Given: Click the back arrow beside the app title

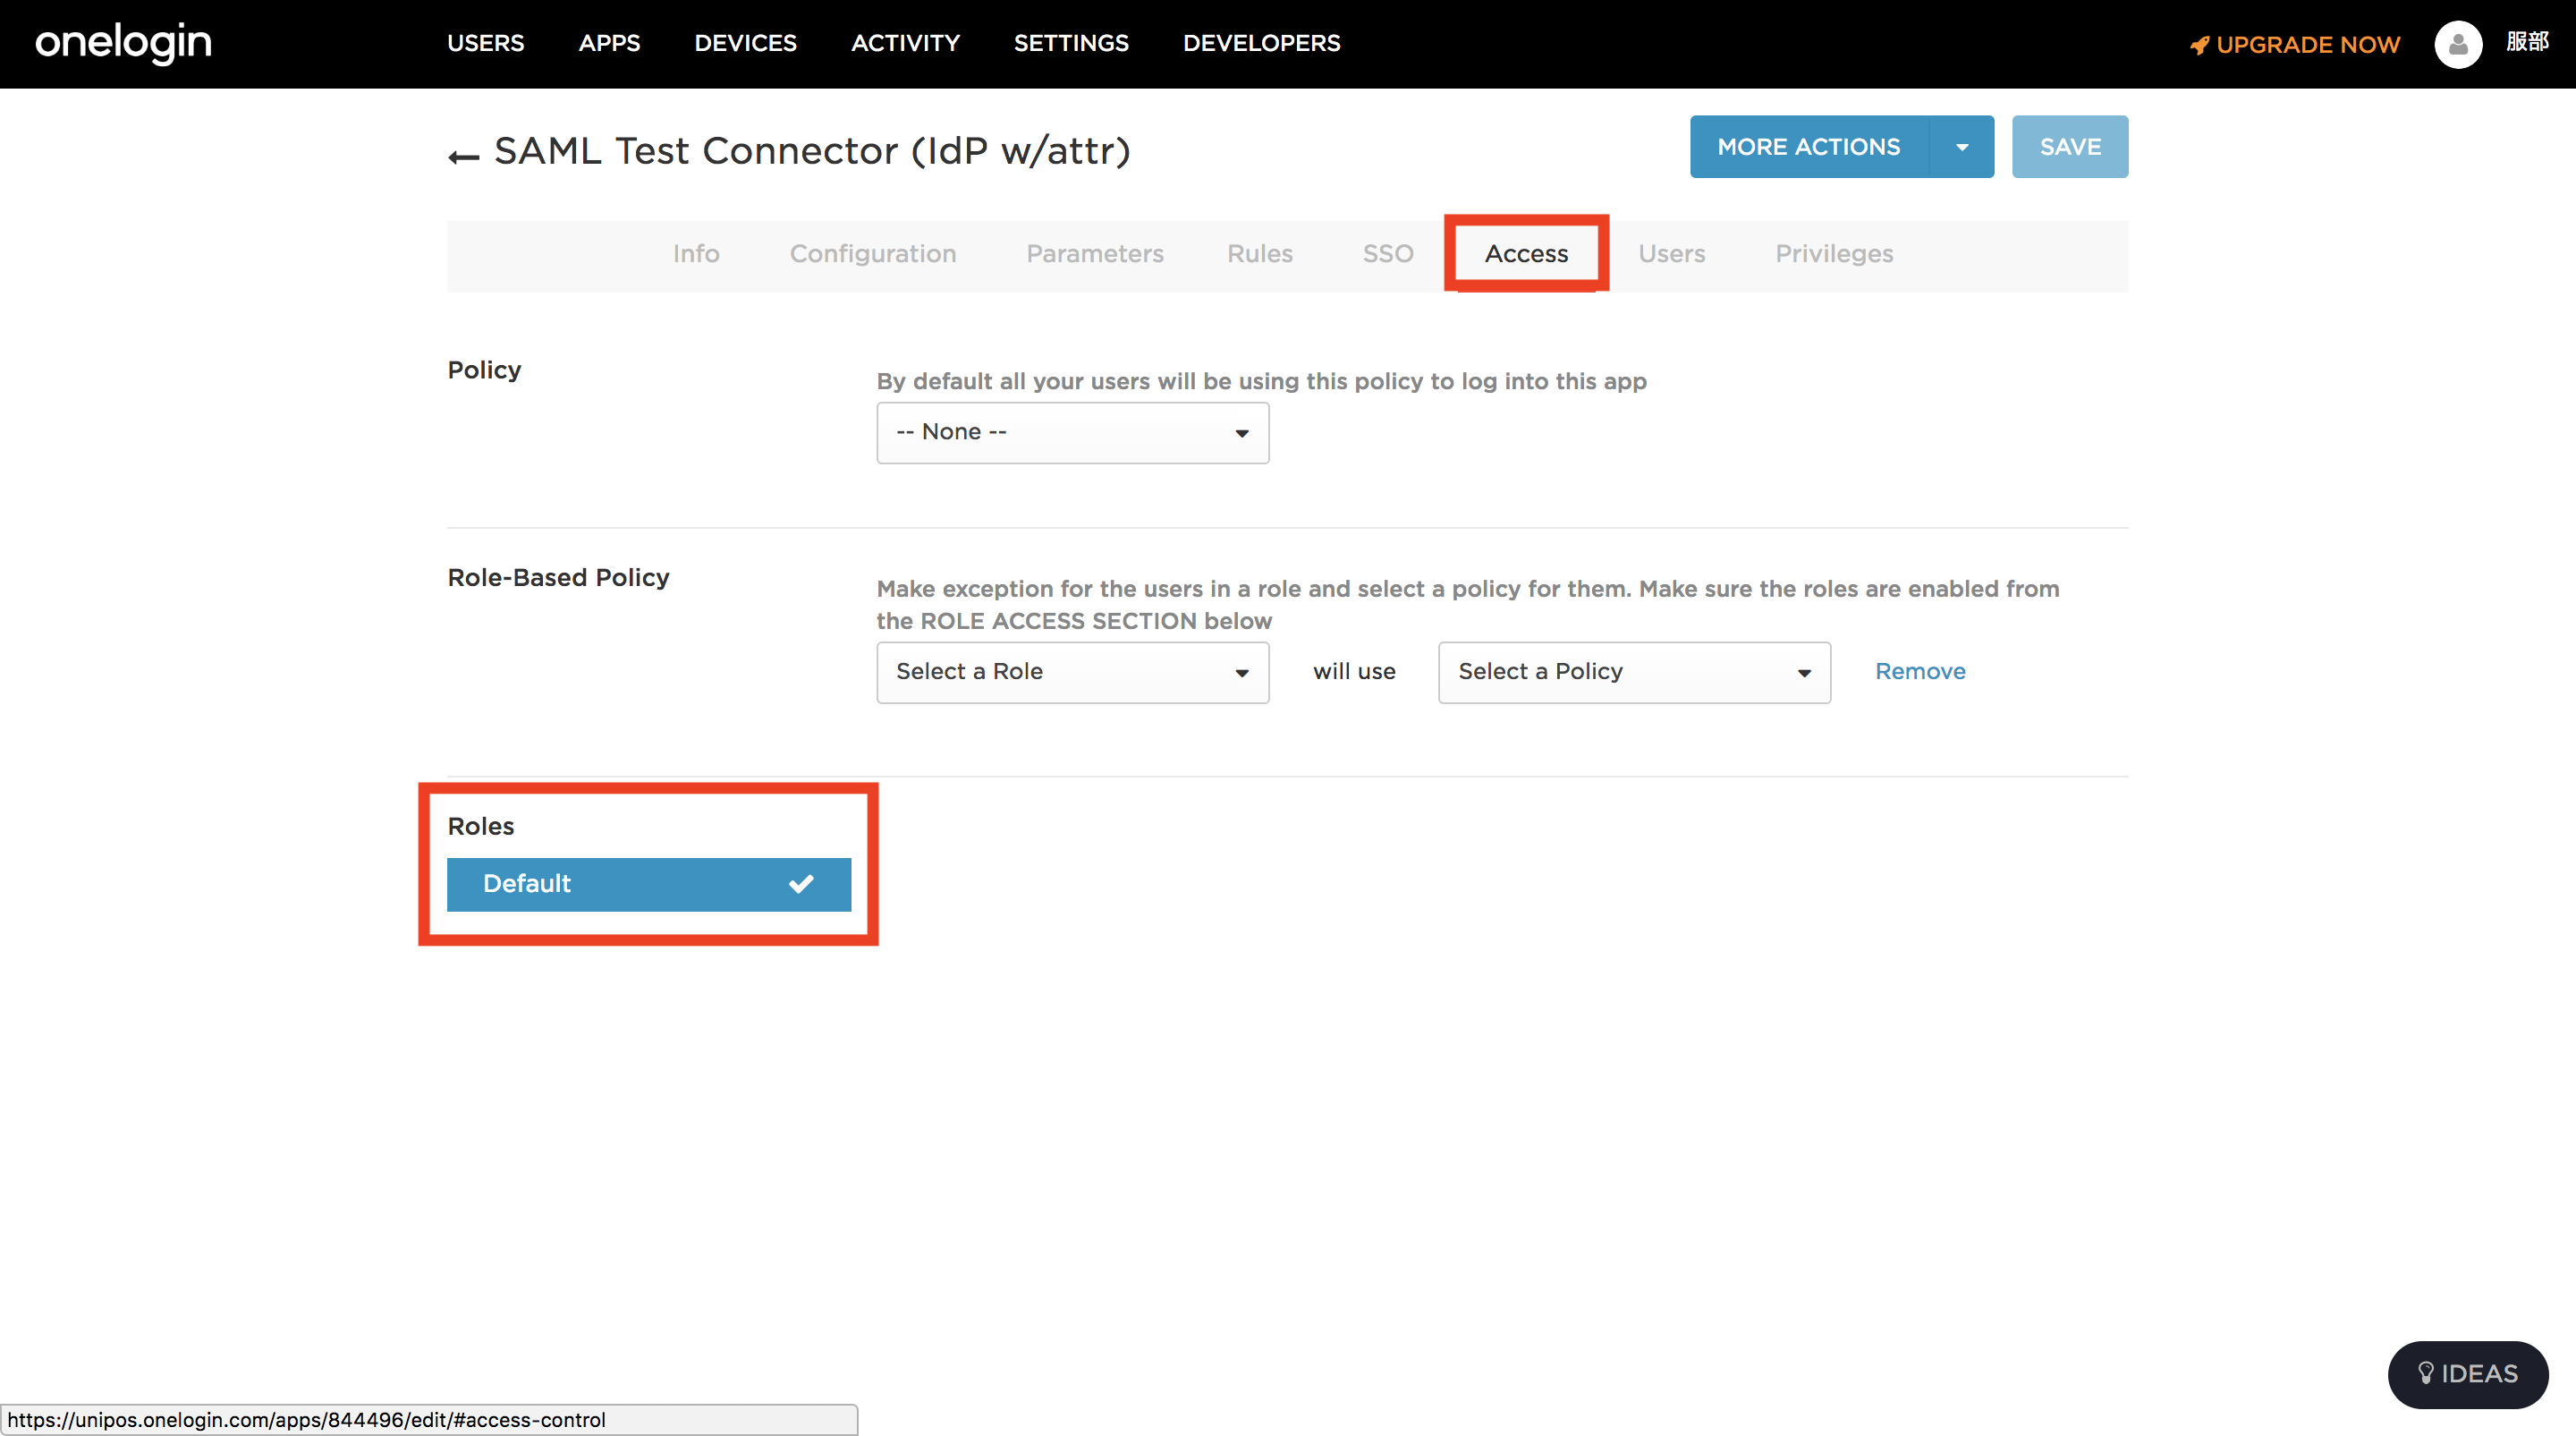Looking at the screenshot, I should 464,156.
